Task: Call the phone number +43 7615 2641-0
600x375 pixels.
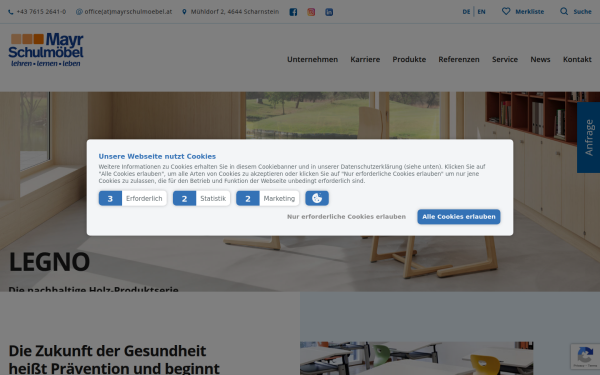Action: click(41, 12)
